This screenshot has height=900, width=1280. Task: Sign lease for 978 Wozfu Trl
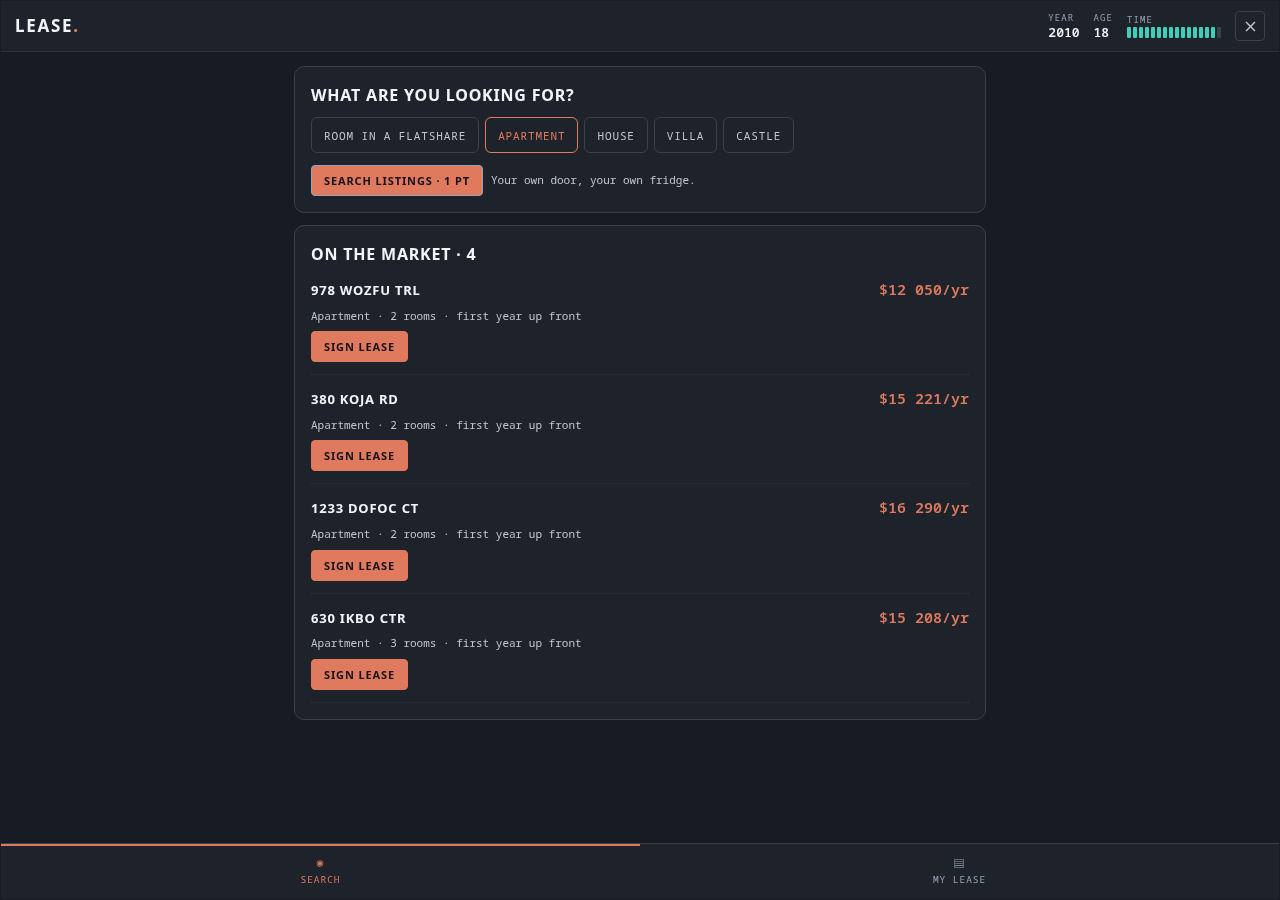tap(359, 347)
